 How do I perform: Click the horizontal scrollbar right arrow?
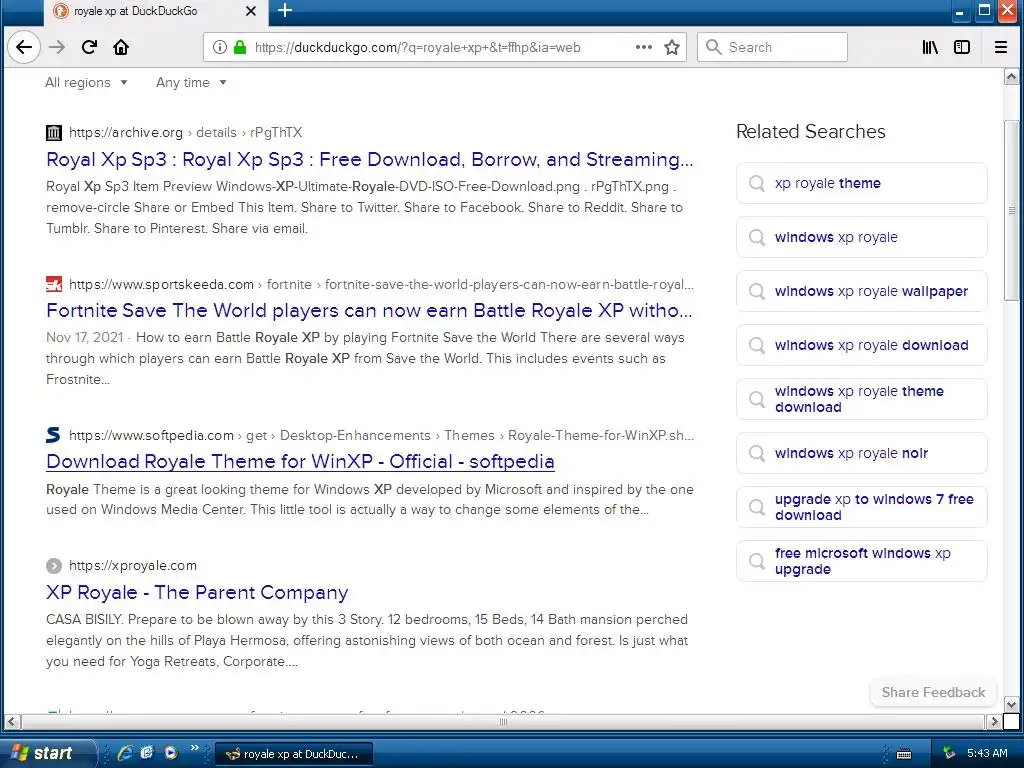(994, 722)
